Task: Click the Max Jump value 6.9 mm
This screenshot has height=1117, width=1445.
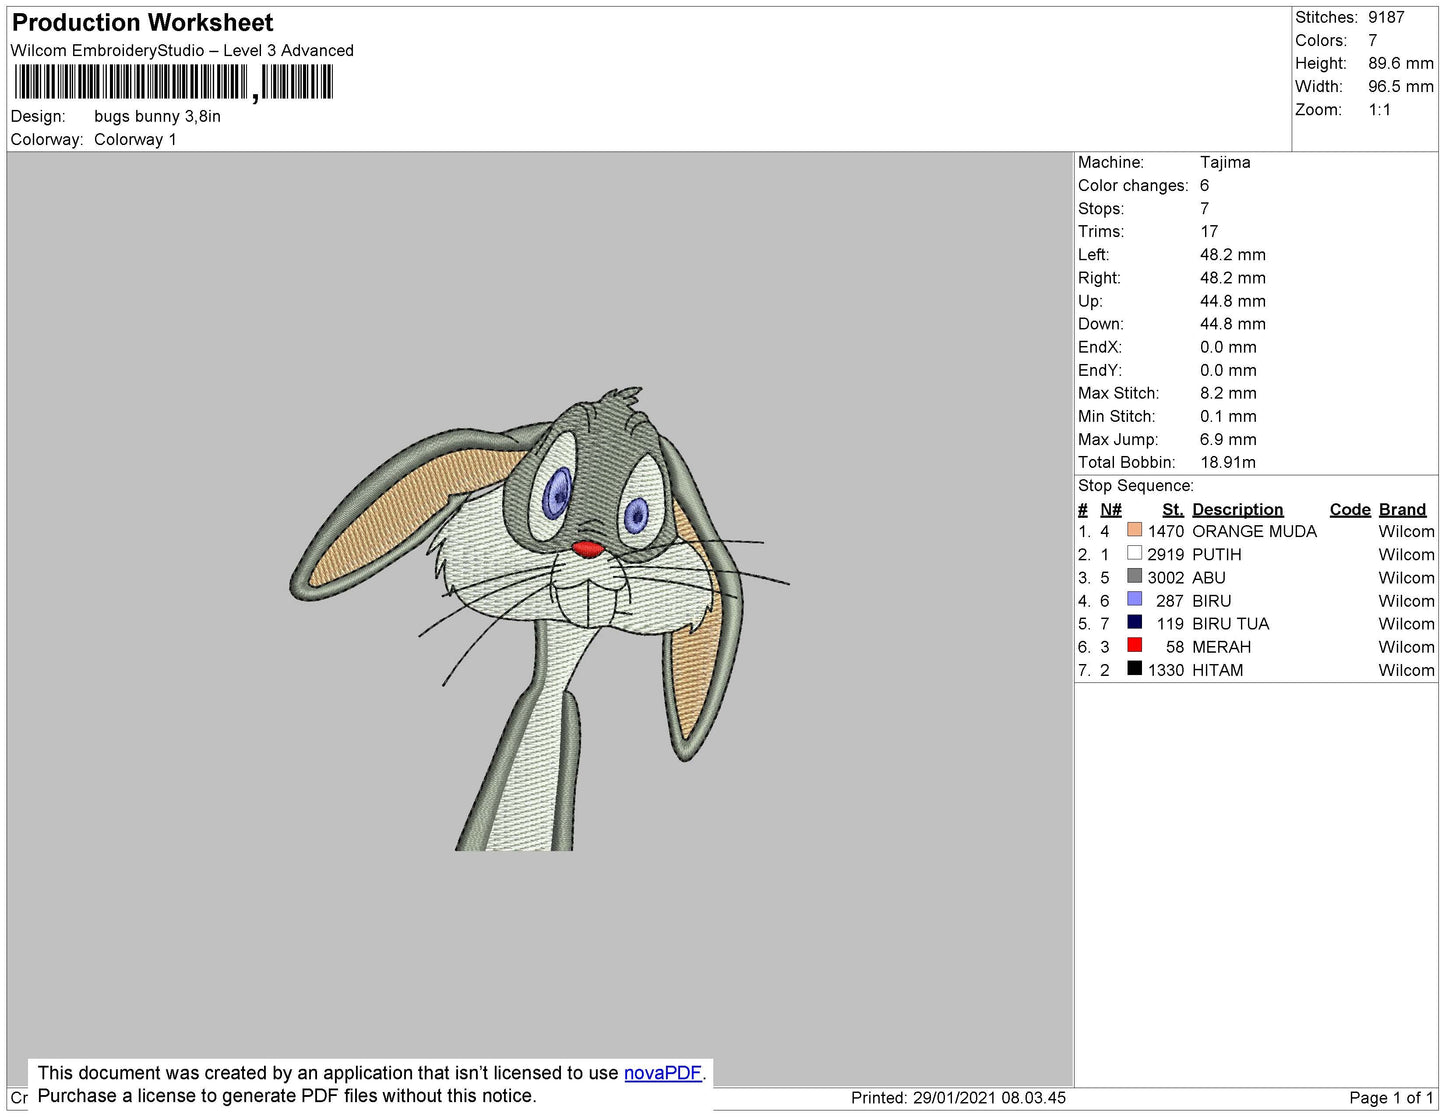Action: click(x=1228, y=439)
